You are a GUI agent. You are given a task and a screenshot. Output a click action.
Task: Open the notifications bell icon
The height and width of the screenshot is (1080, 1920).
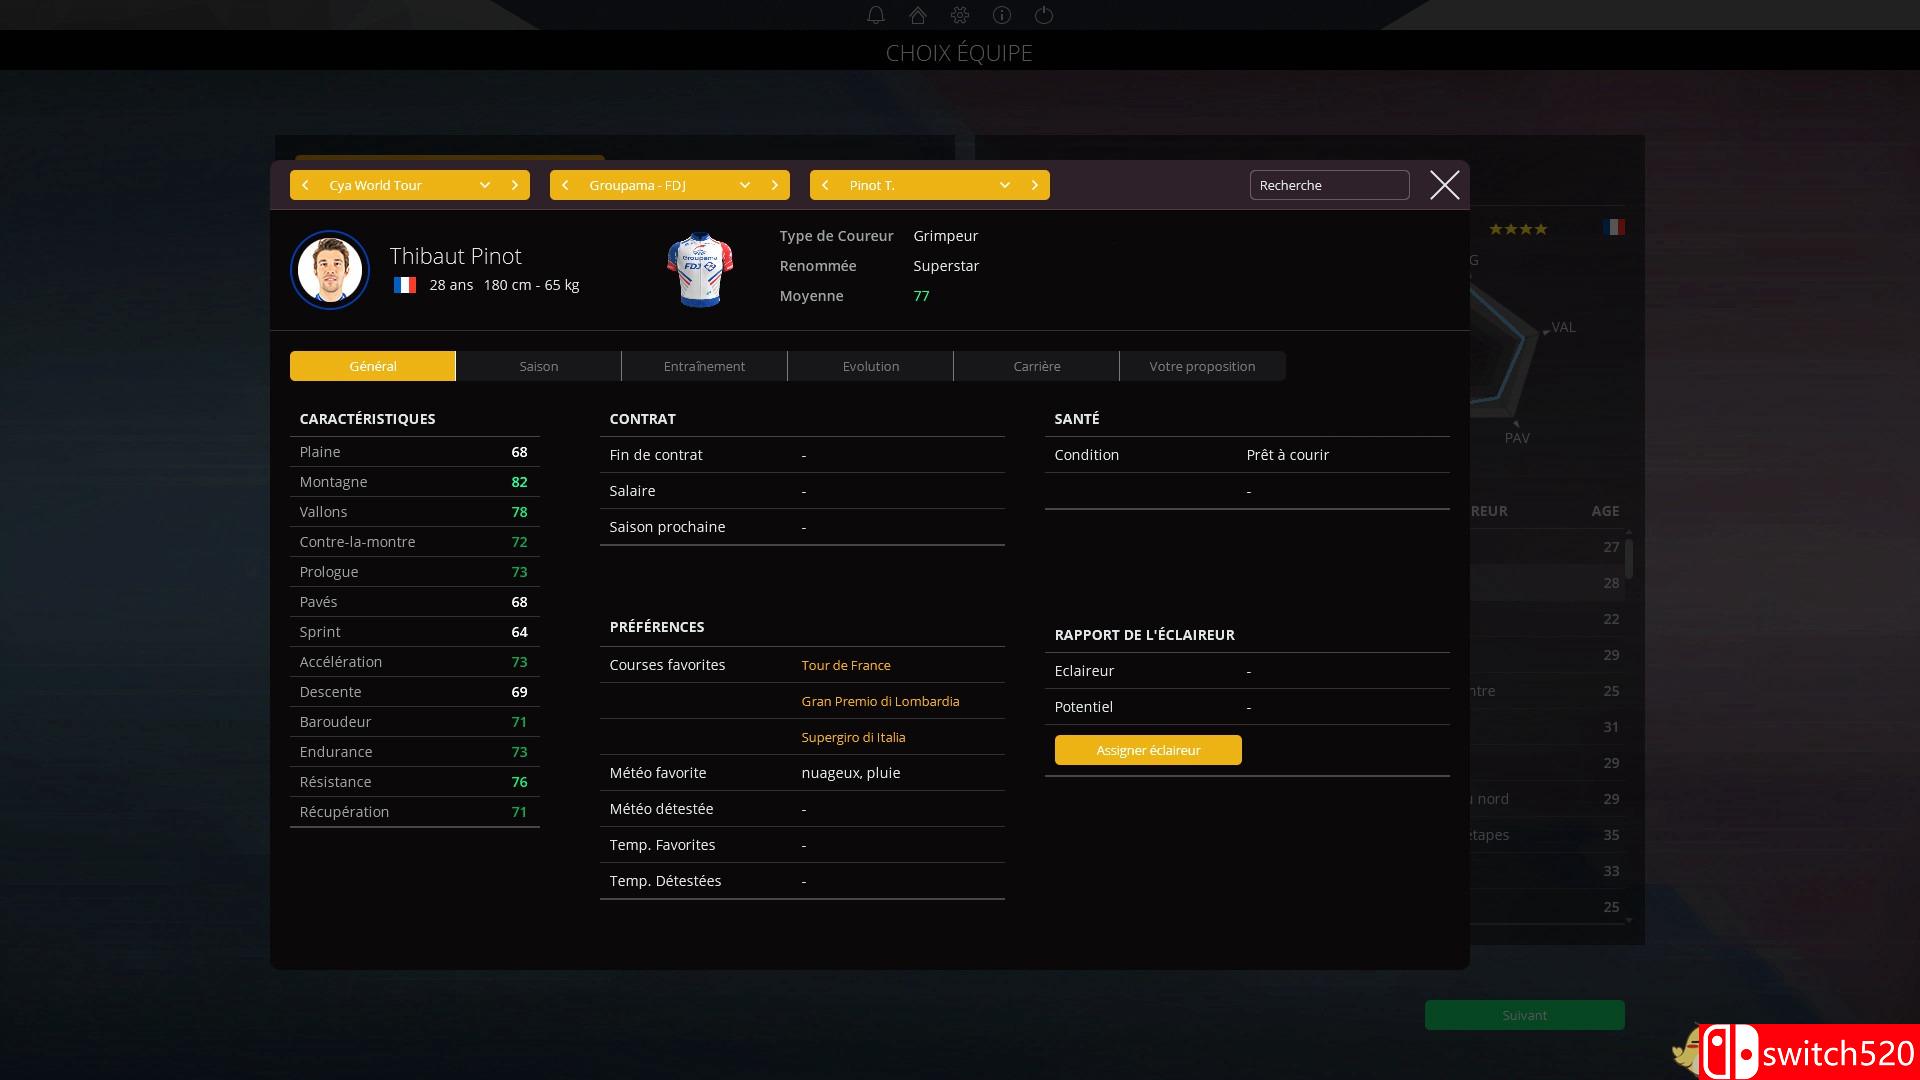click(876, 15)
